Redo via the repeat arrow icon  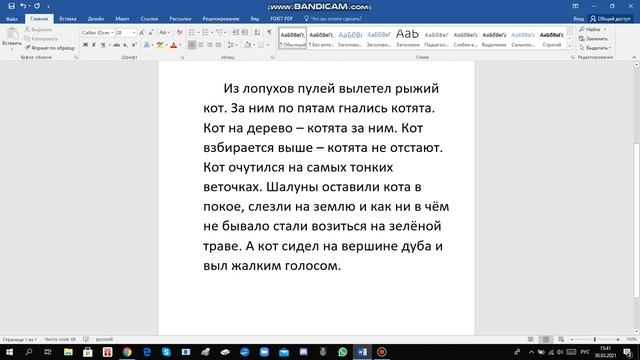37,6
